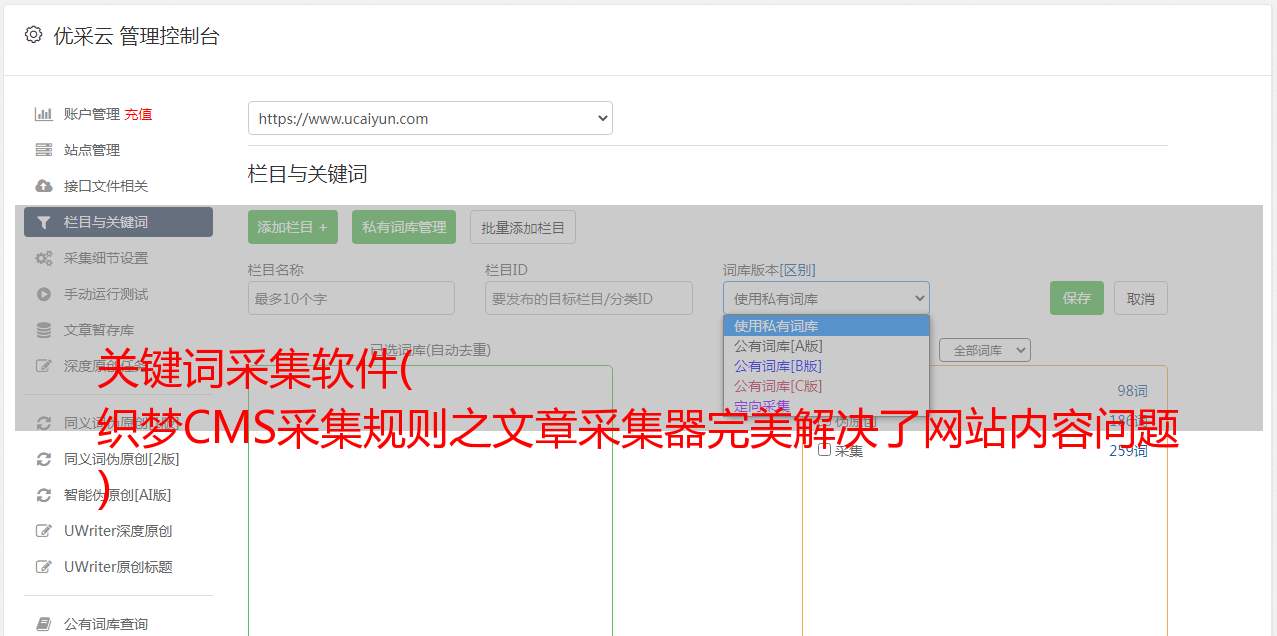
Task: Click the green 保存 button
Action: click(x=1077, y=298)
